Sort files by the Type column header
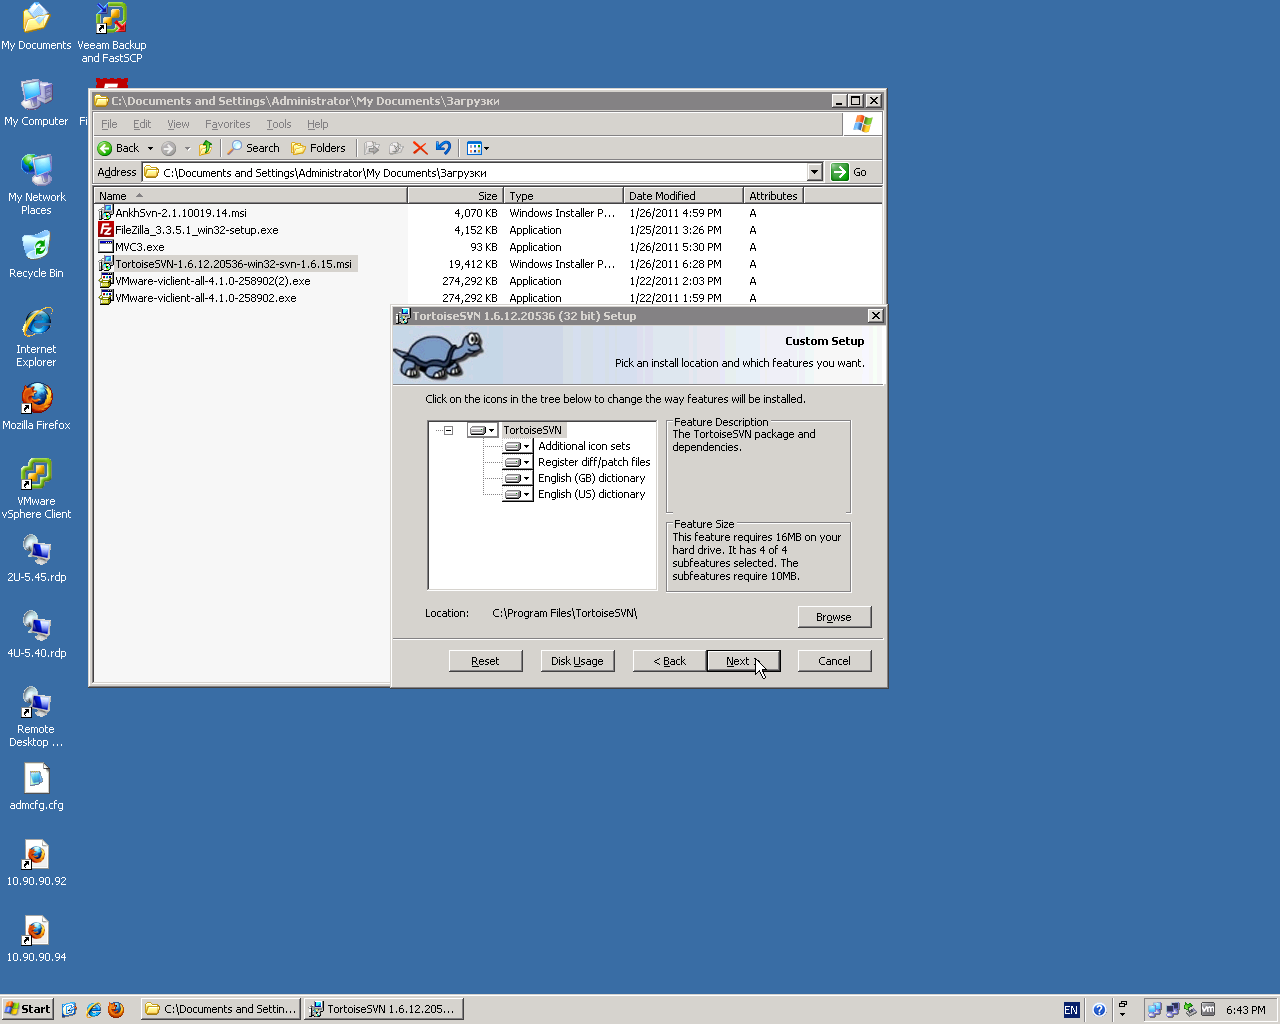This screenshot has height=1024, width=1280. click(564, 196)
